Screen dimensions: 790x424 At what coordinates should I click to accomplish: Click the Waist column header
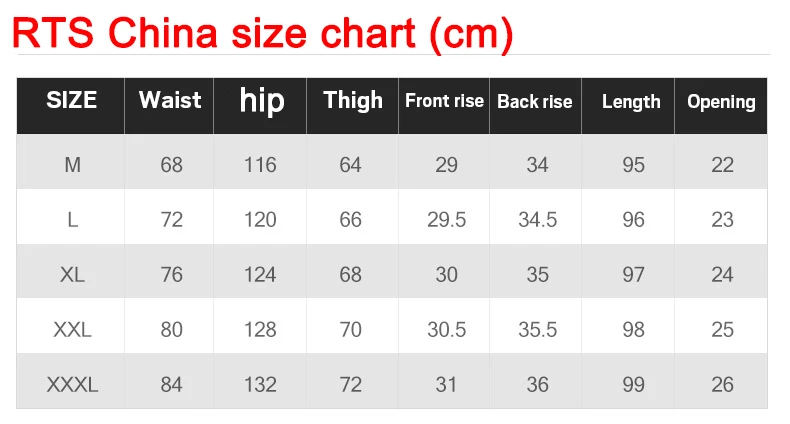tap(170, 100)
